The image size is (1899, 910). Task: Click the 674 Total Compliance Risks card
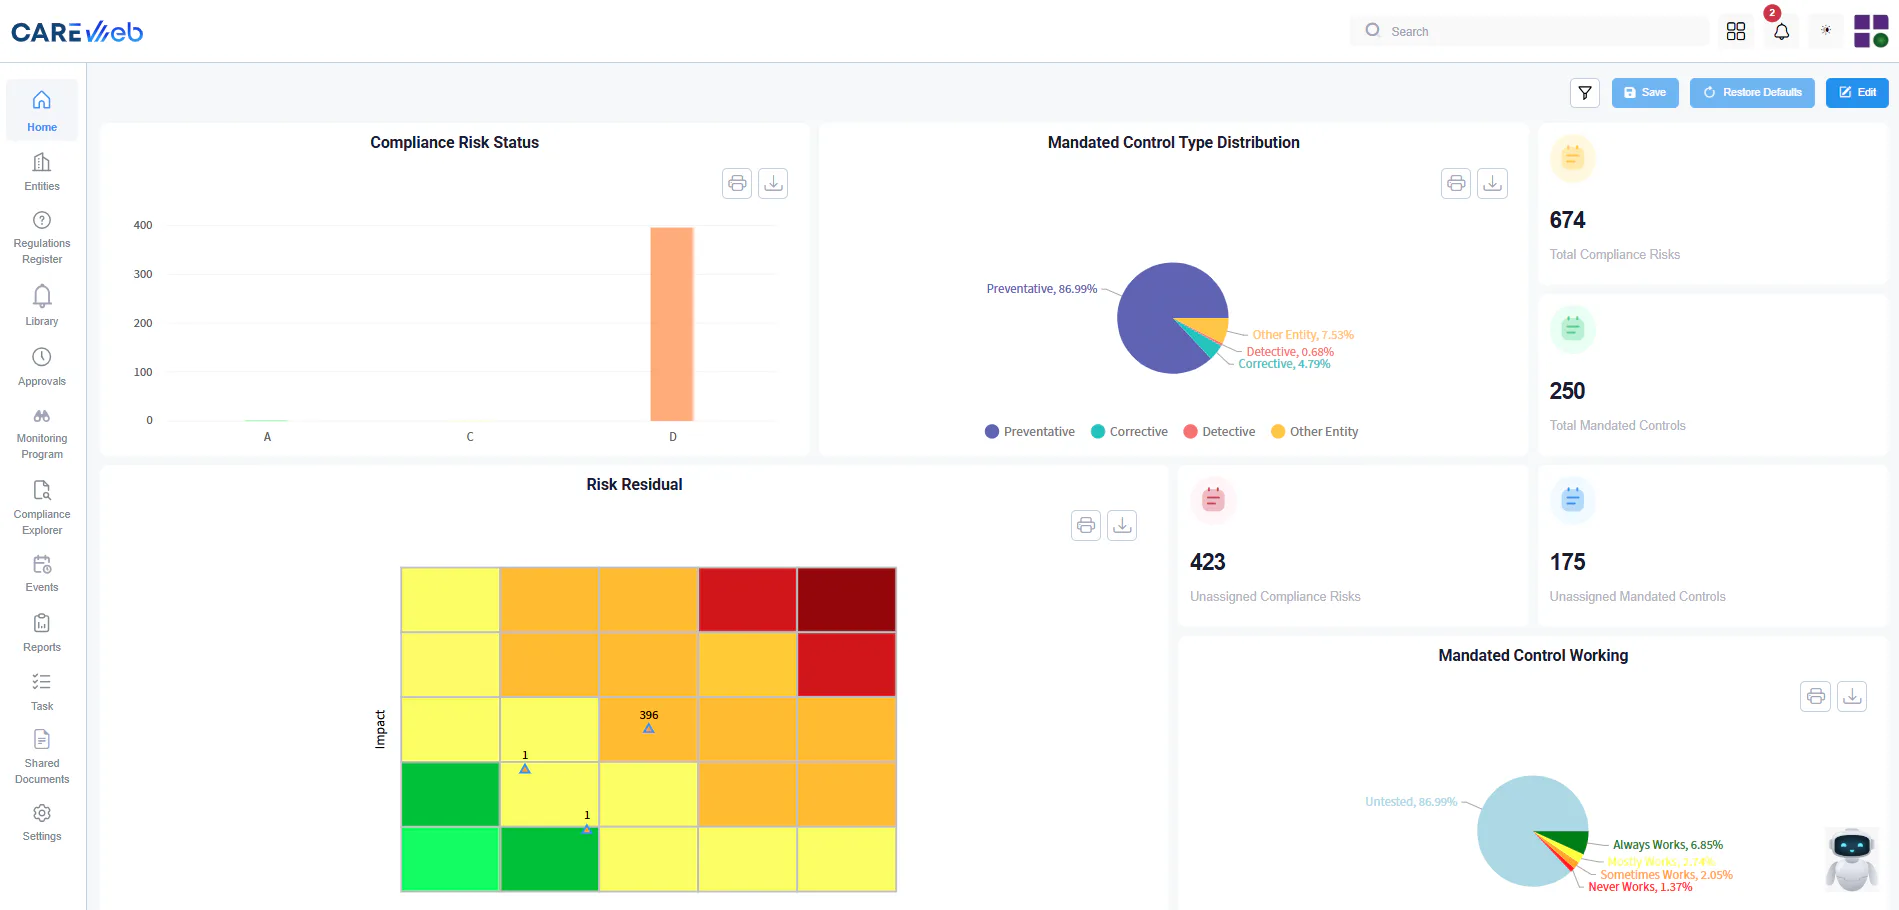[x=1713, y=205]
